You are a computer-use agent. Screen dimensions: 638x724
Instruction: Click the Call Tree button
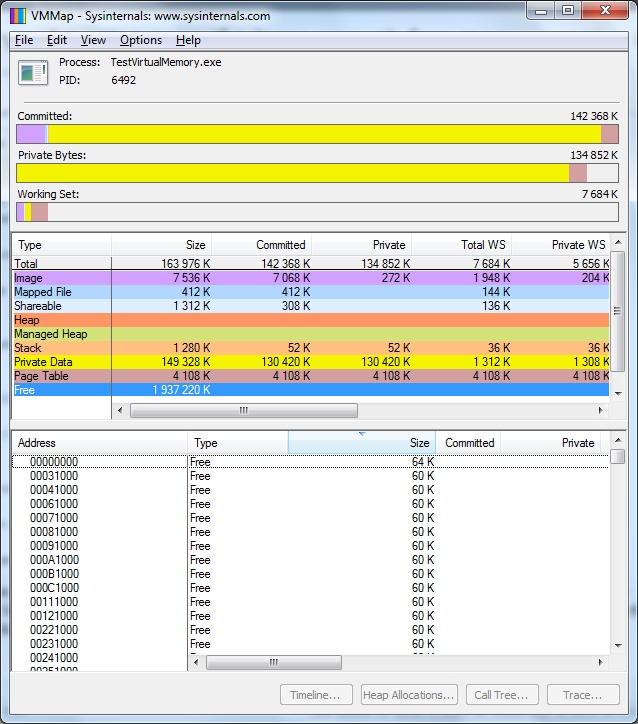pos(502,695)
